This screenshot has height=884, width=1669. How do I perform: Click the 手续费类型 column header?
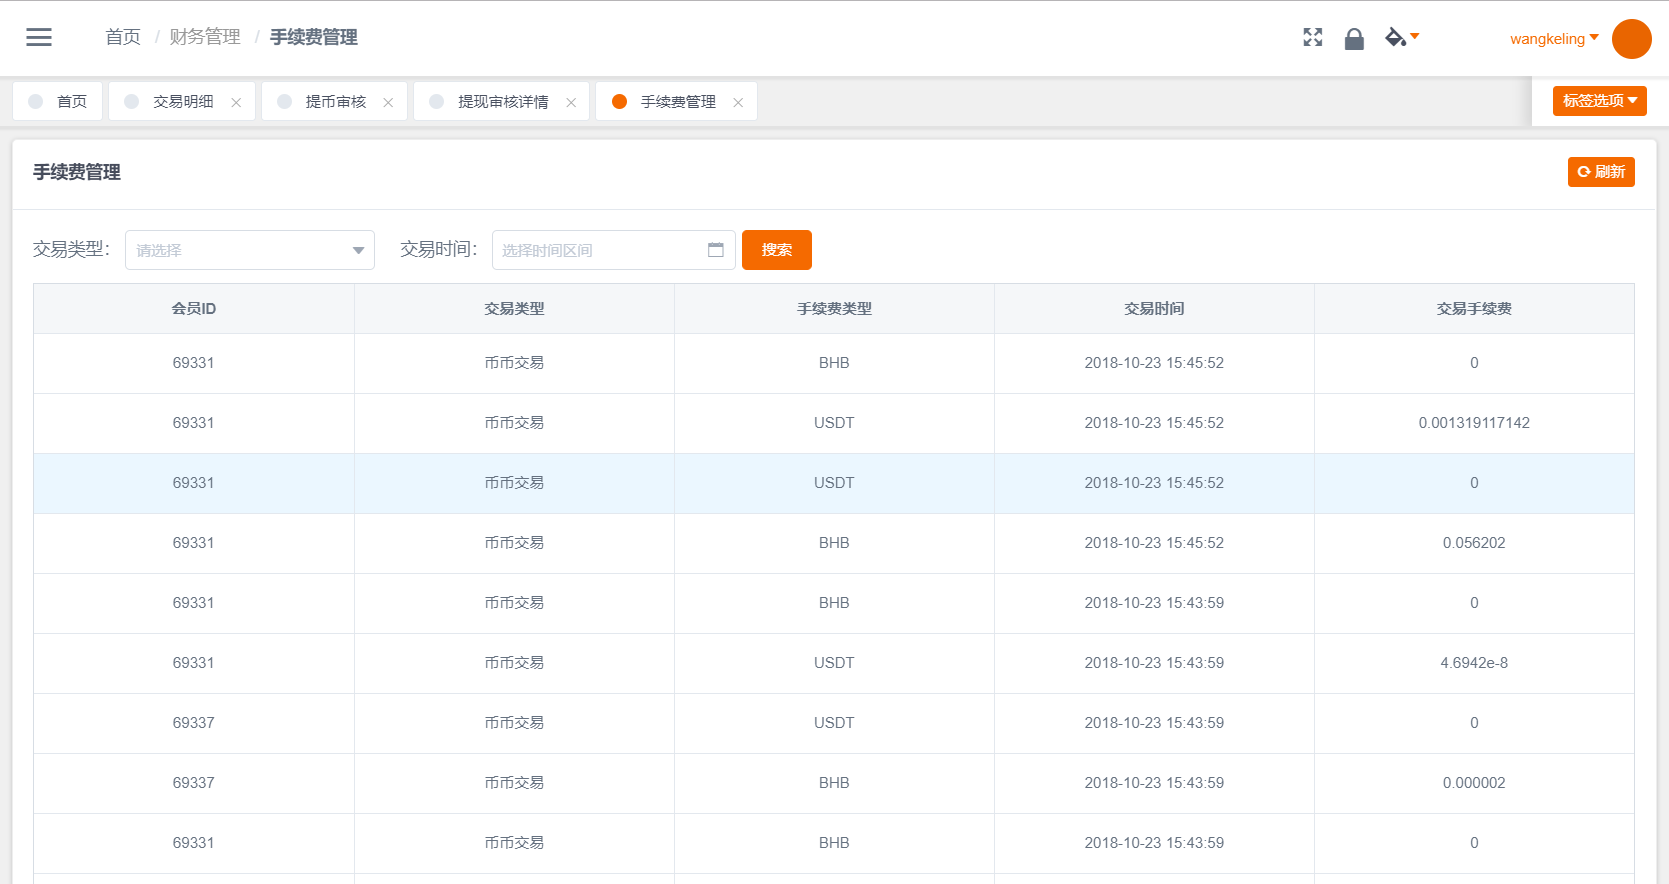(x=834, y=309)
